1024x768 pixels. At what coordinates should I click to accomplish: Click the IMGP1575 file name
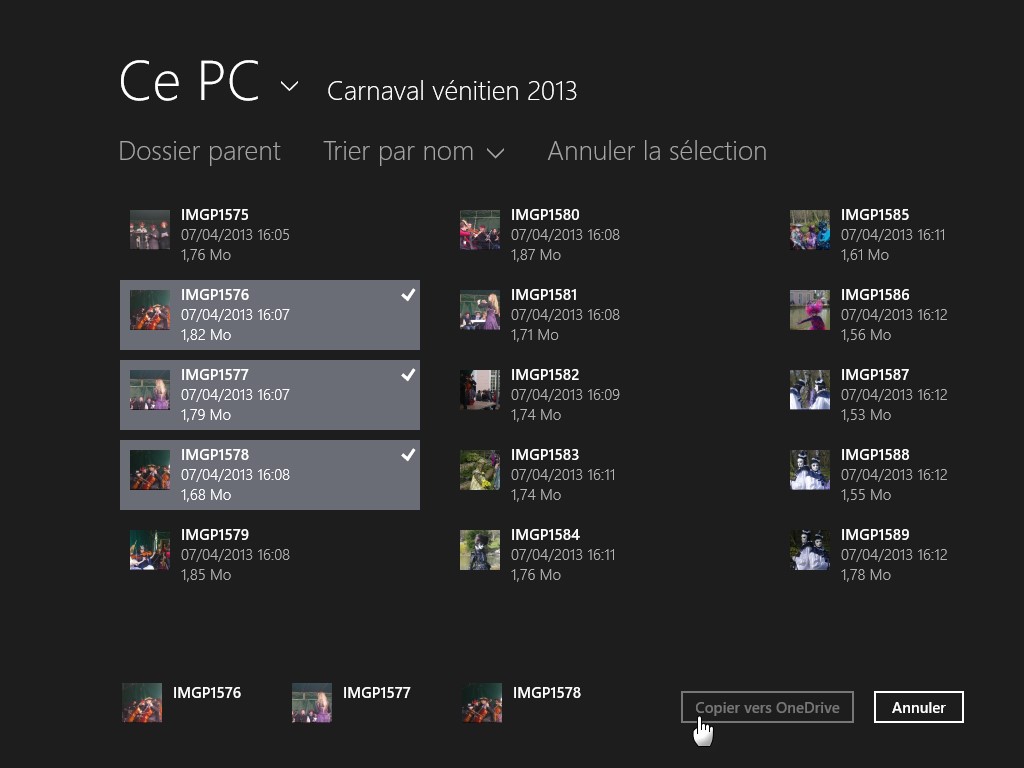coord(215,215)
